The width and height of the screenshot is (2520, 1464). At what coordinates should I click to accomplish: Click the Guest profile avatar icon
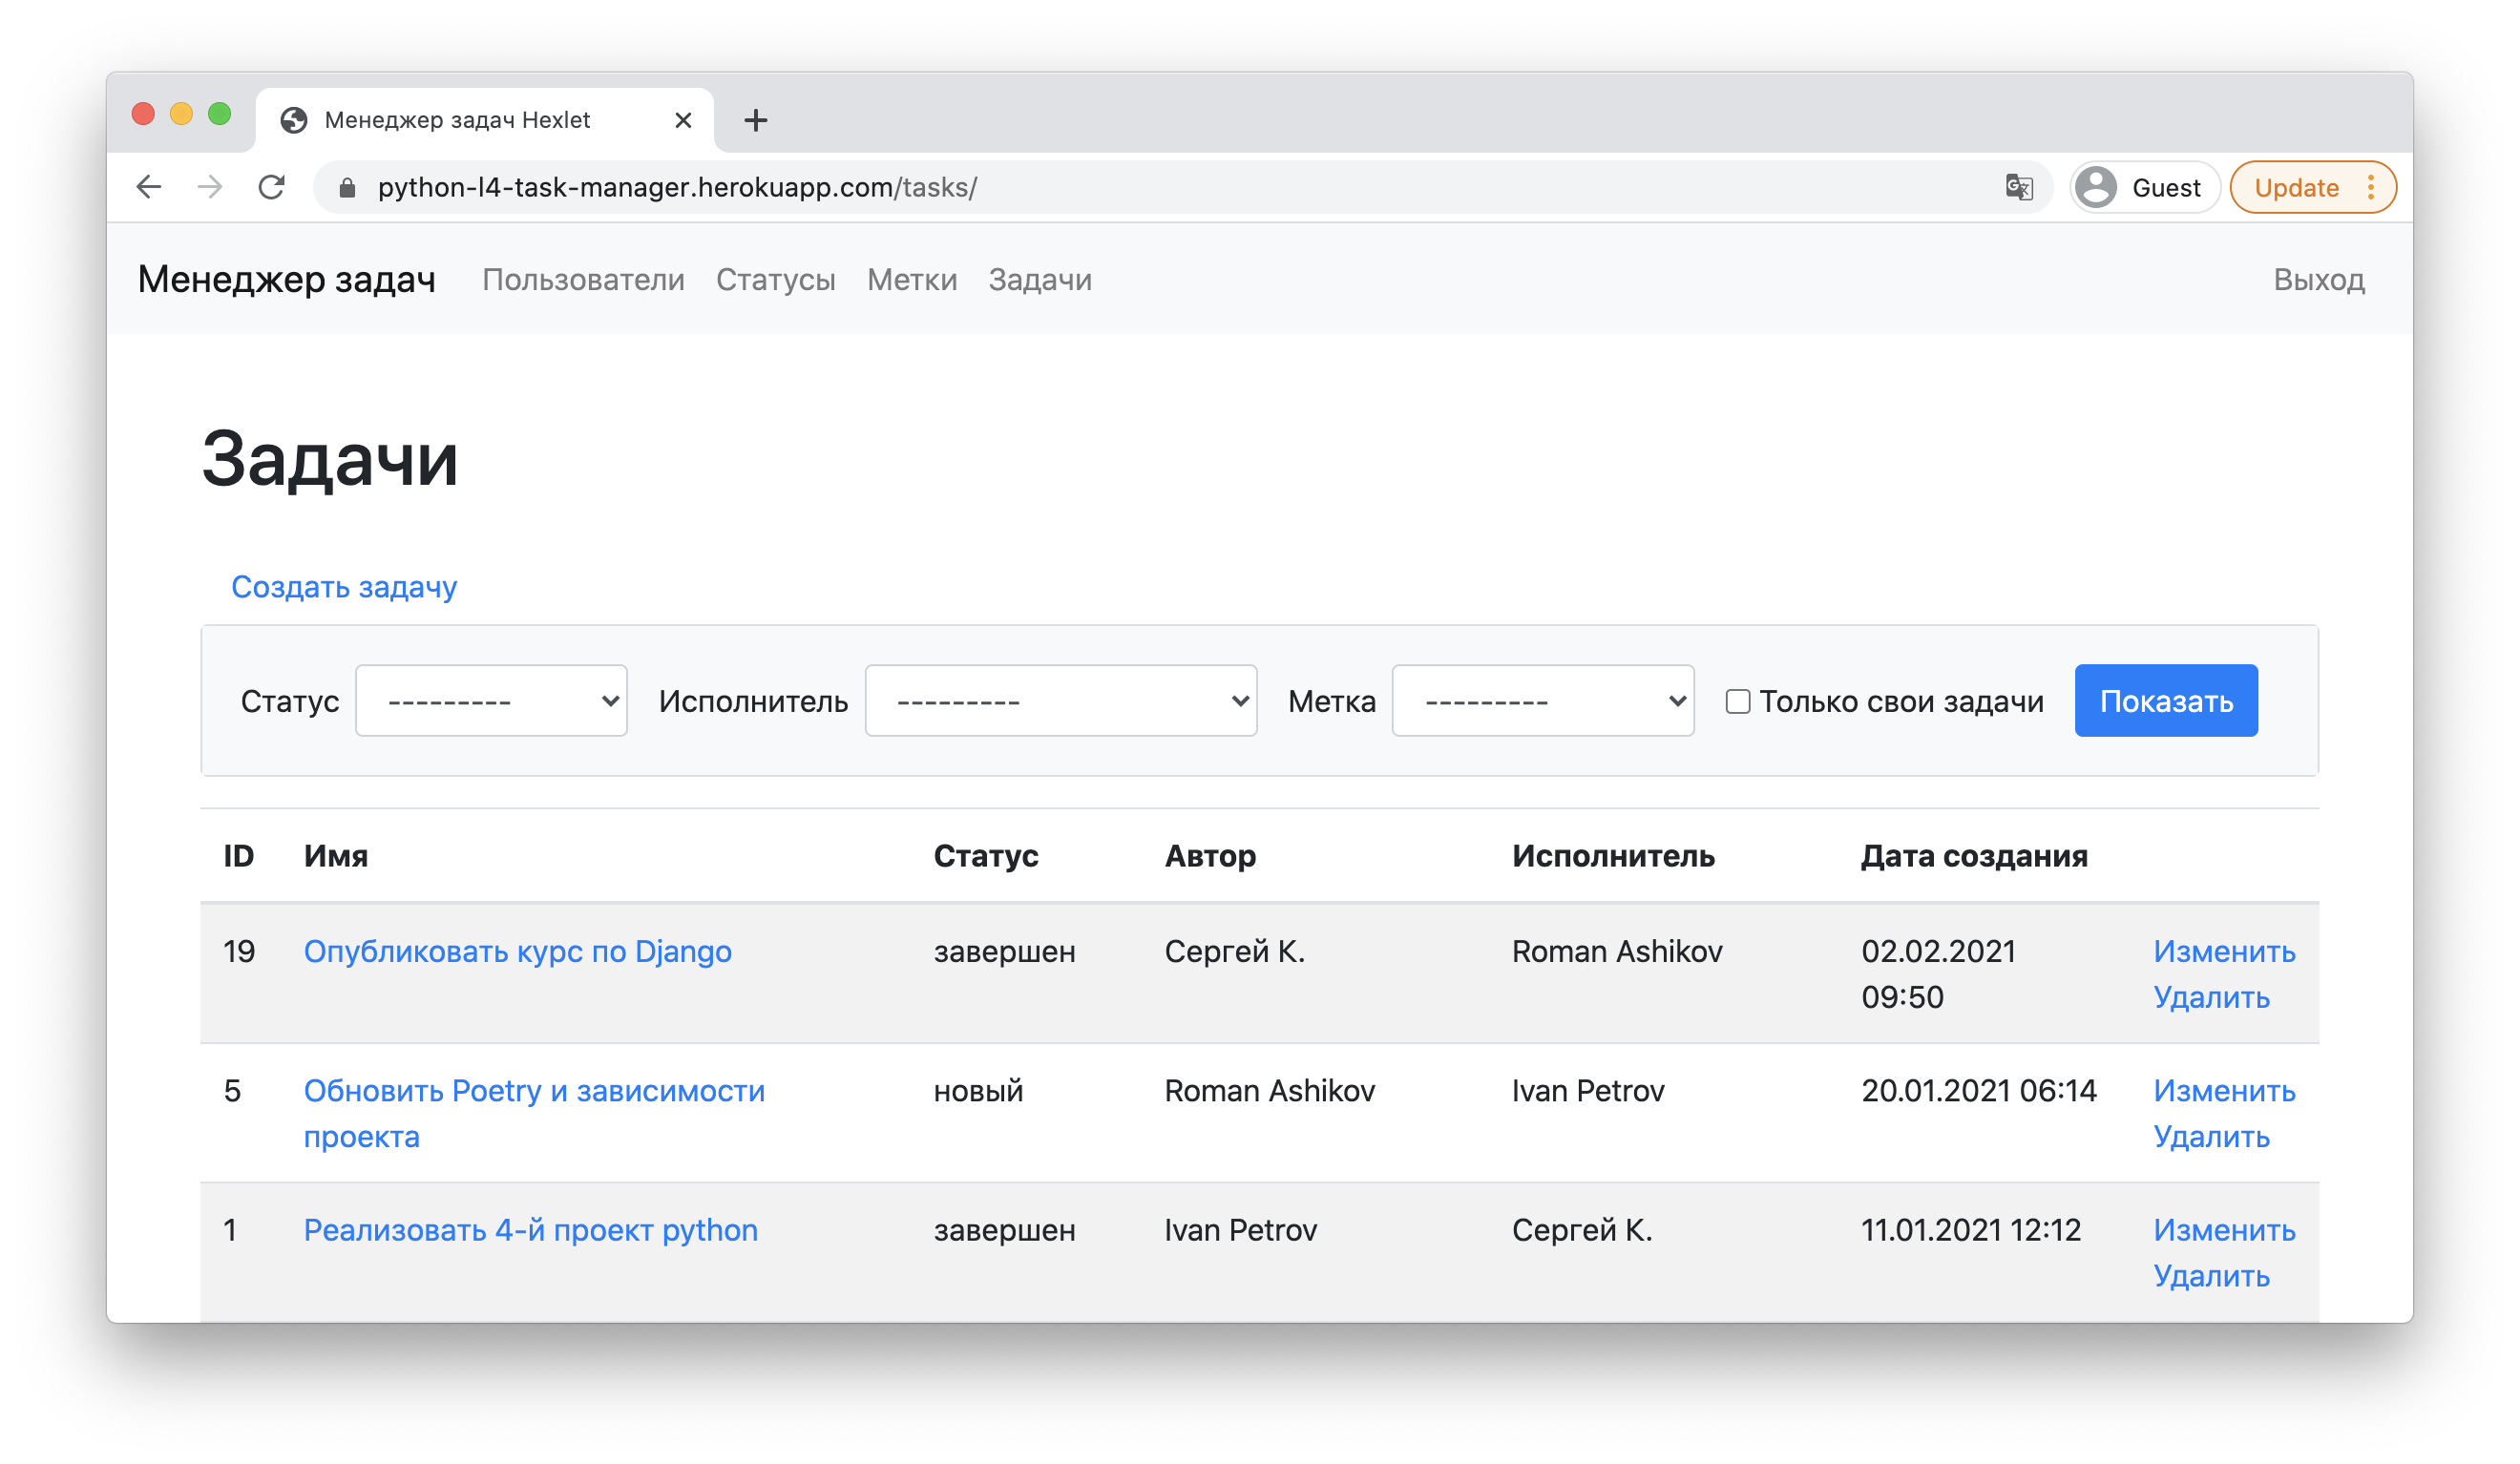click(x=2096, y=187)
